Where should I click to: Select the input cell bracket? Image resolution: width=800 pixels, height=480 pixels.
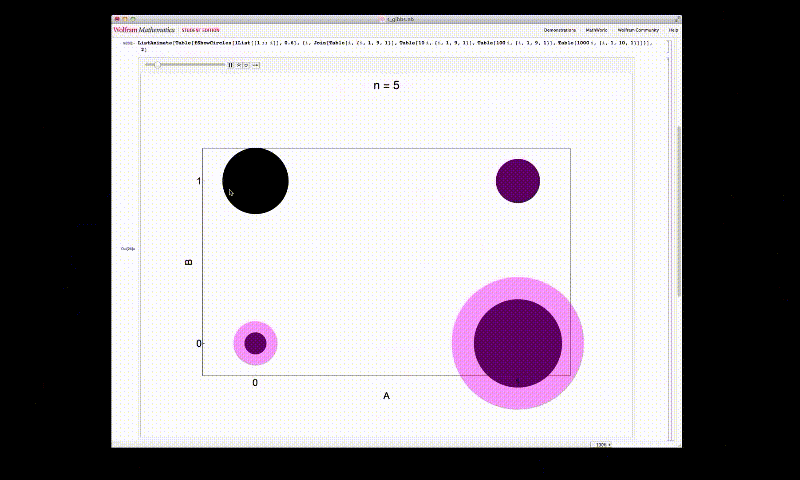(x=668, y=46)
